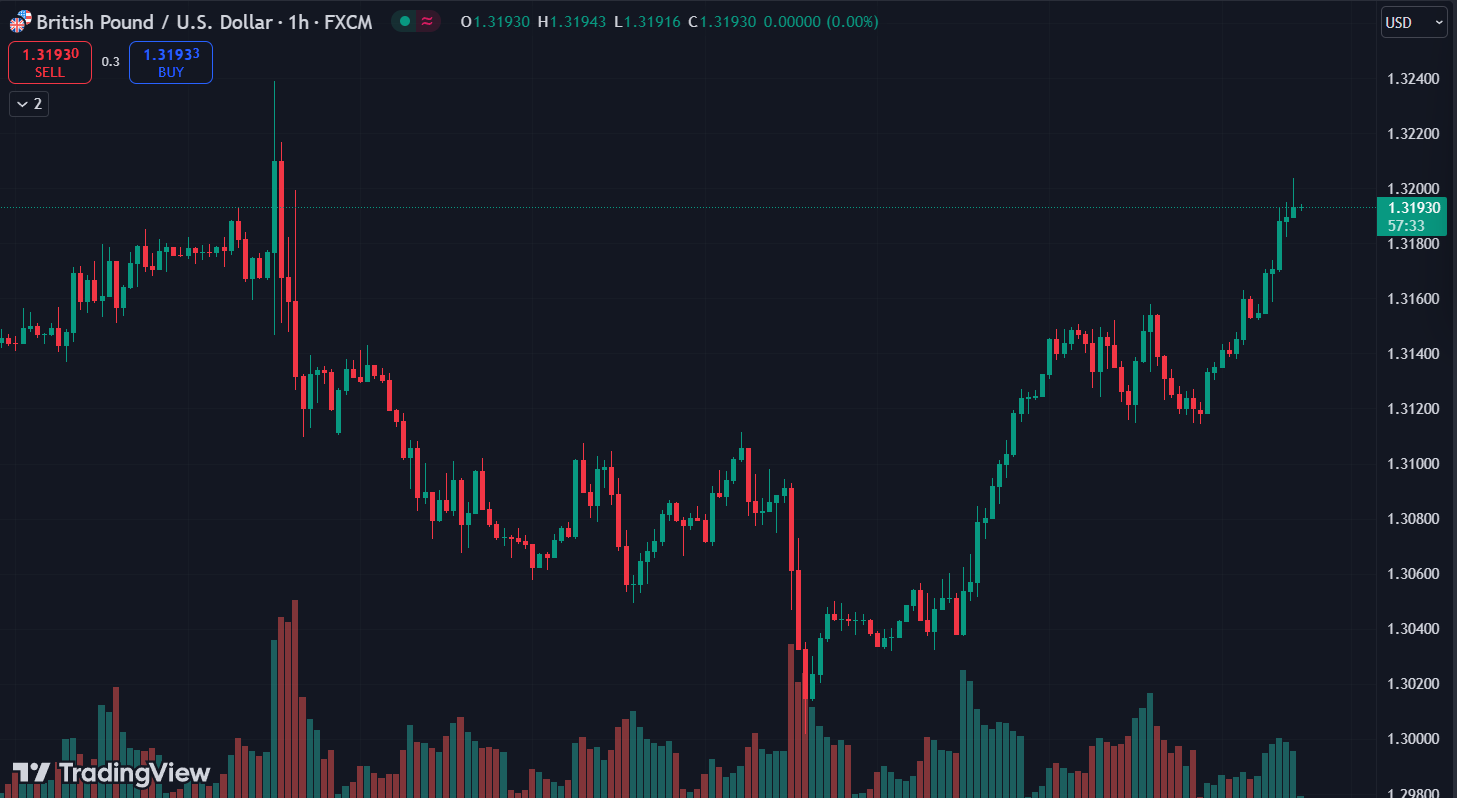
Task: Click the 1.32200 price axis label
Action: point(1414,134)
